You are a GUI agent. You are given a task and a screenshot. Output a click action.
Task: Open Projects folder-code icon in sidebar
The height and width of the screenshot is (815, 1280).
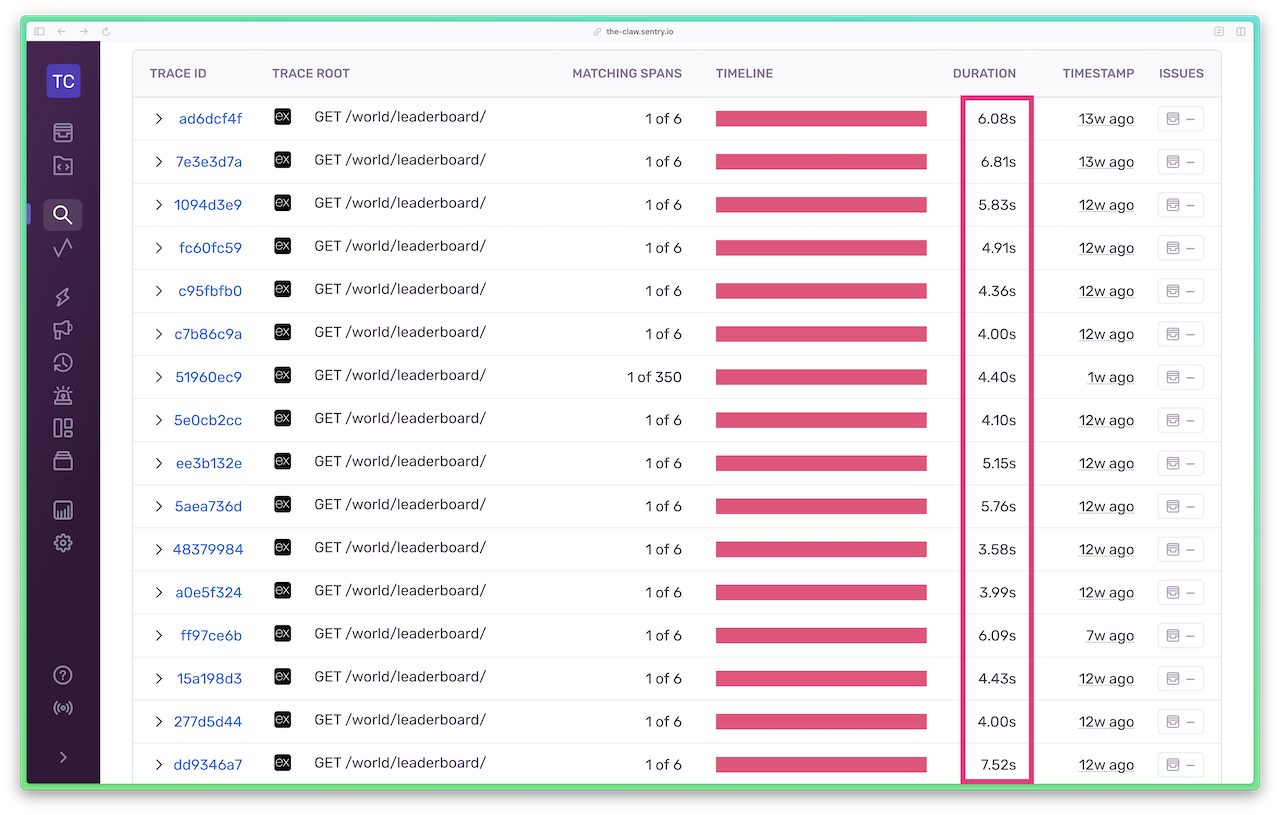(63, 166)
